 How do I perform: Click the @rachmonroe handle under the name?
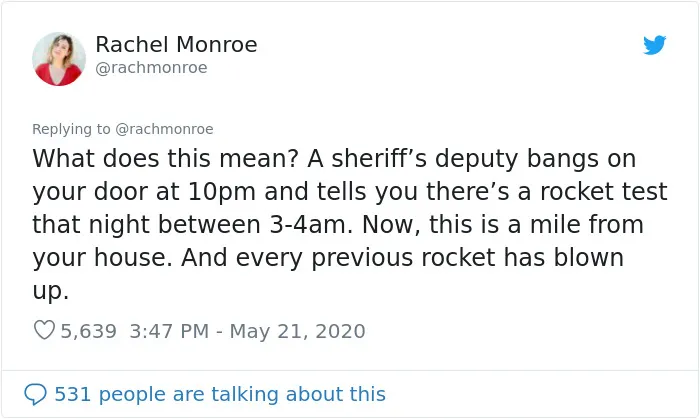[151, 68]
